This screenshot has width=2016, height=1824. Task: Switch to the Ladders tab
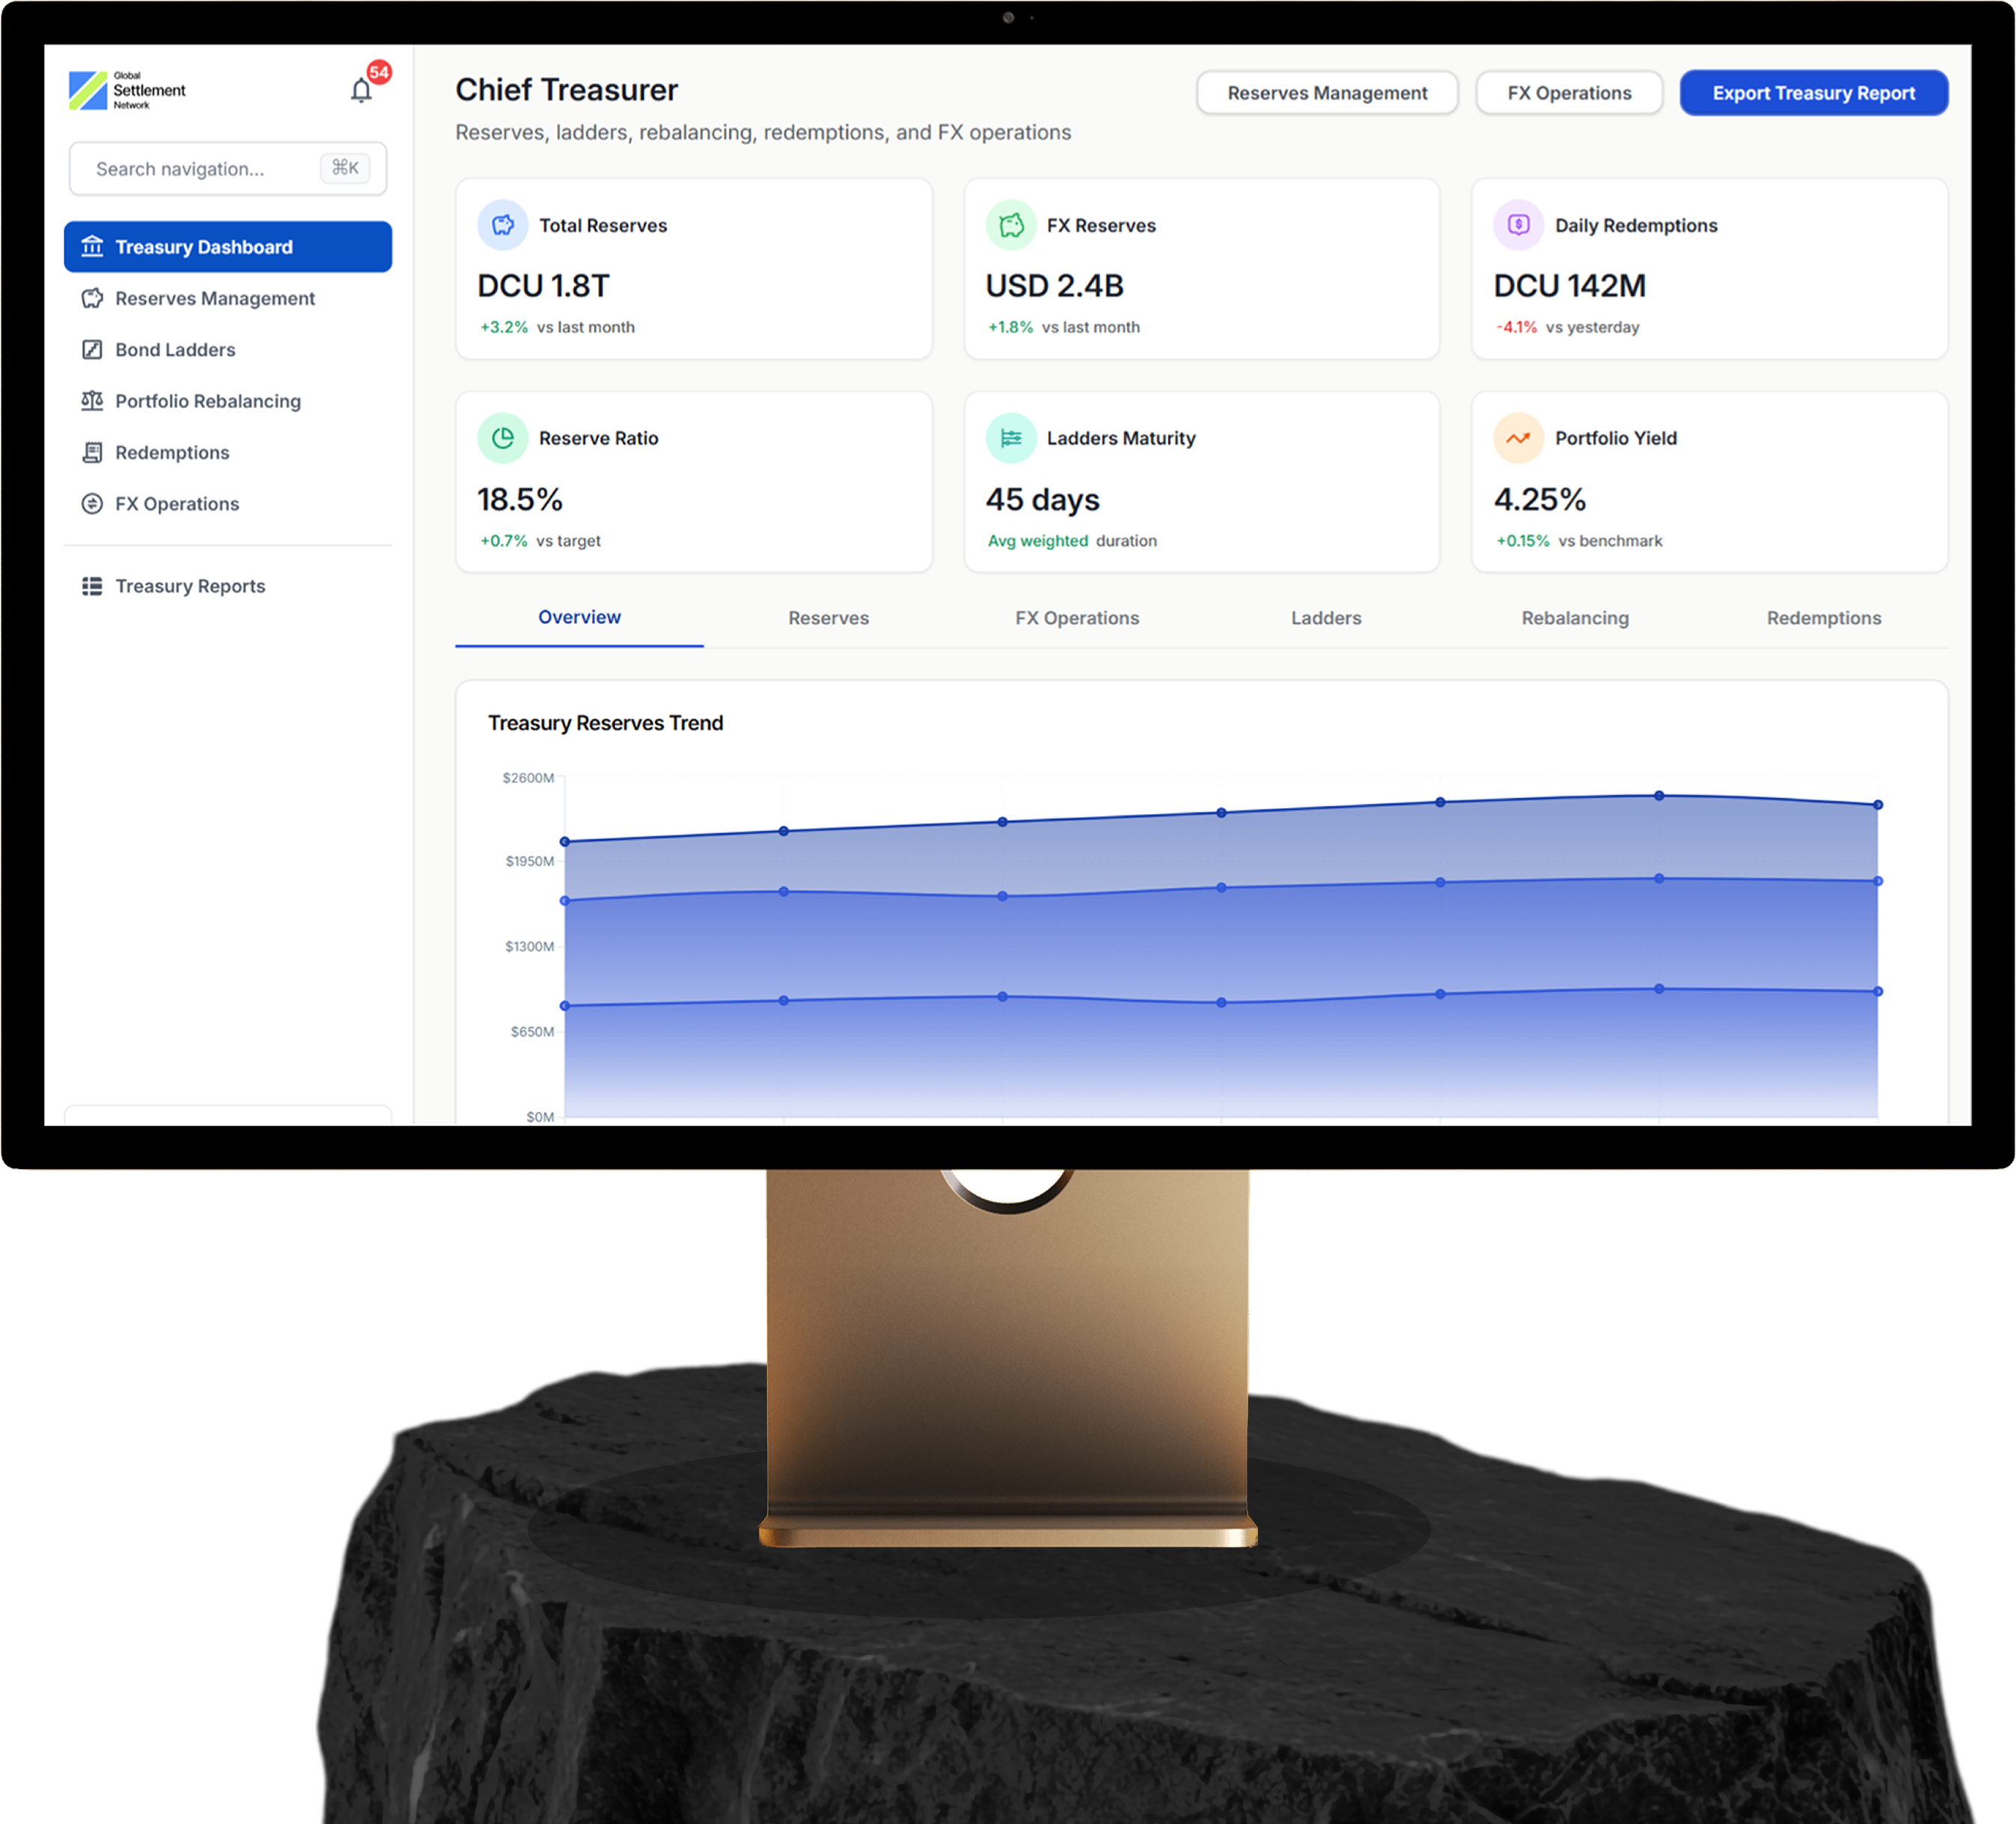[1325, 618]
